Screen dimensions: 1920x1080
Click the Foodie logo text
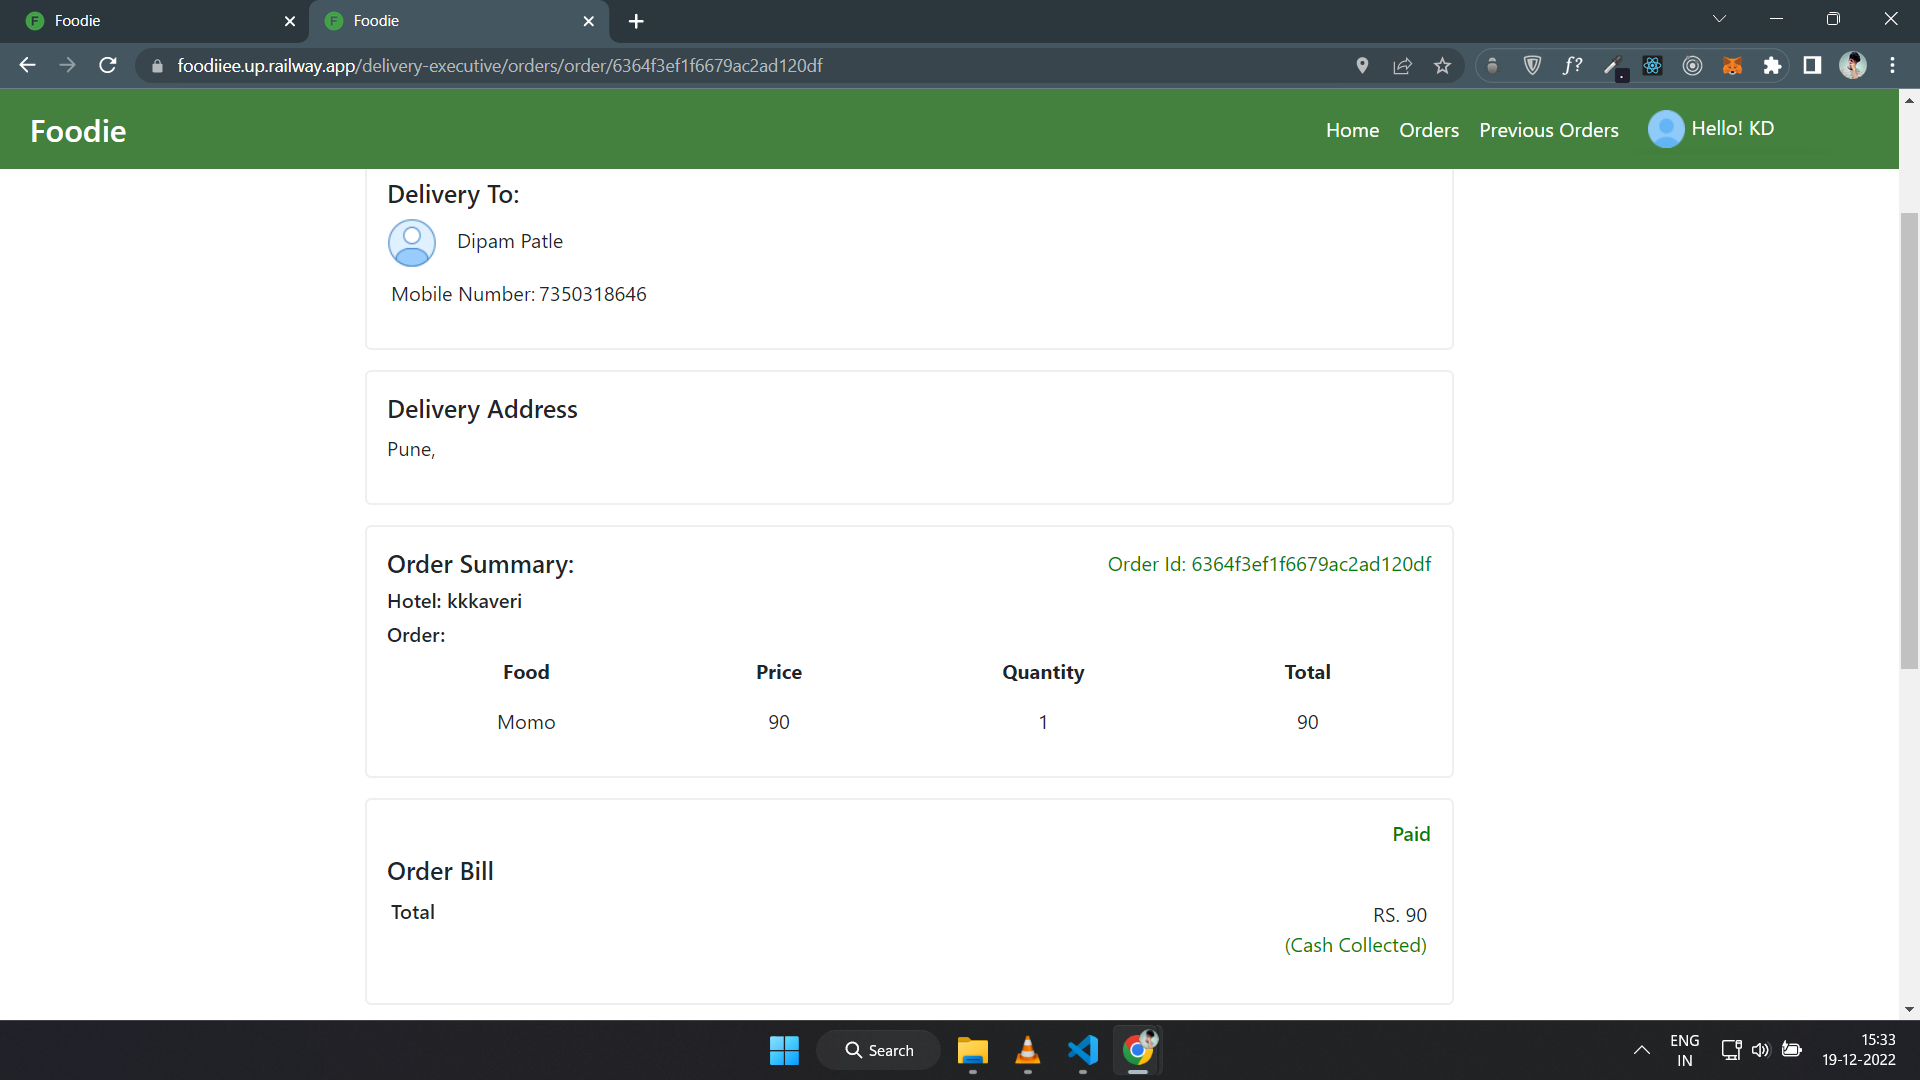(x=77, y=130)
